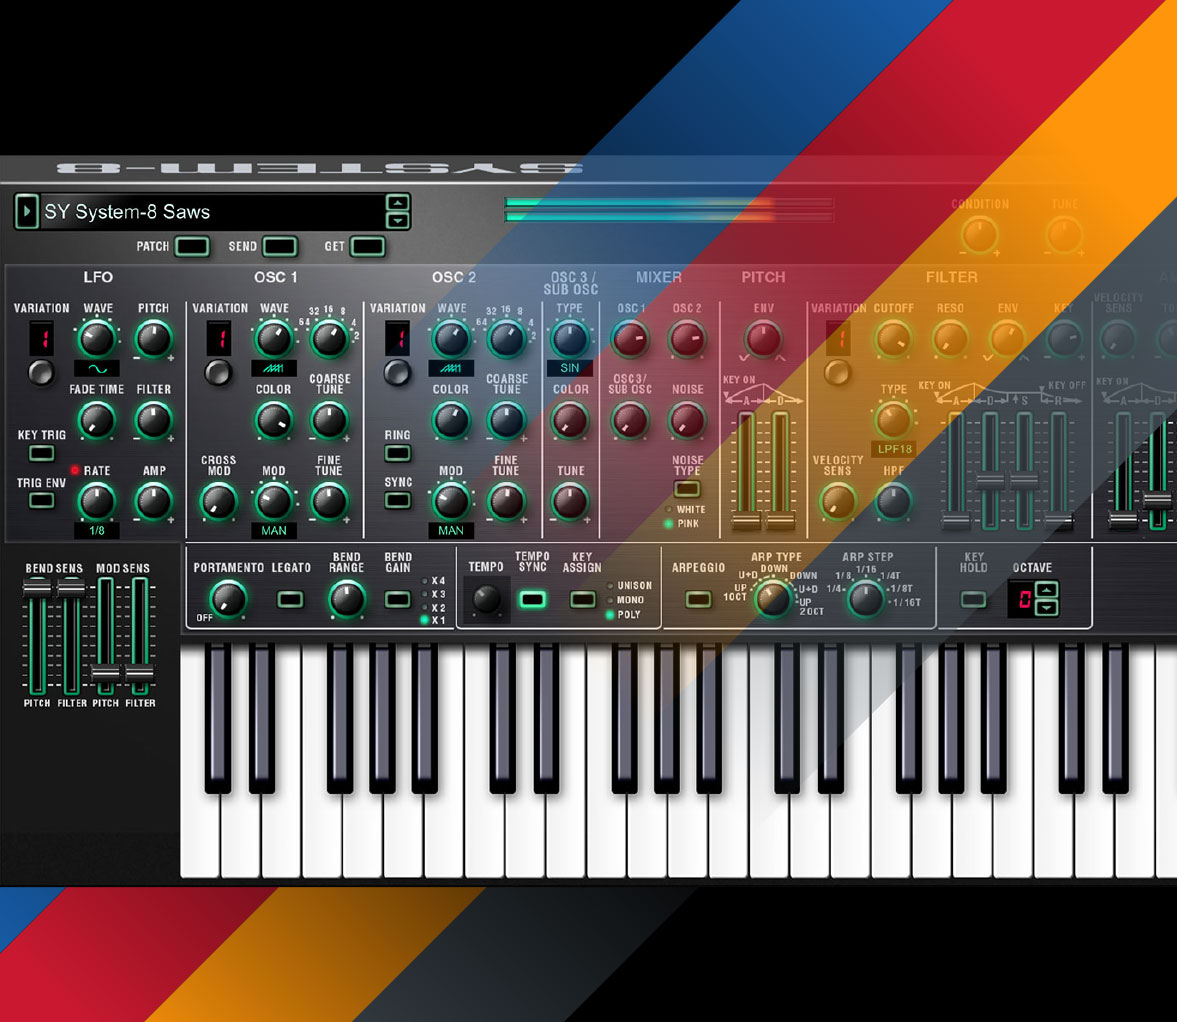The height and width of the screenshot is (1022, 1177).
Task: Enable the Arpeggio switch
Action: tap(698, 599)
